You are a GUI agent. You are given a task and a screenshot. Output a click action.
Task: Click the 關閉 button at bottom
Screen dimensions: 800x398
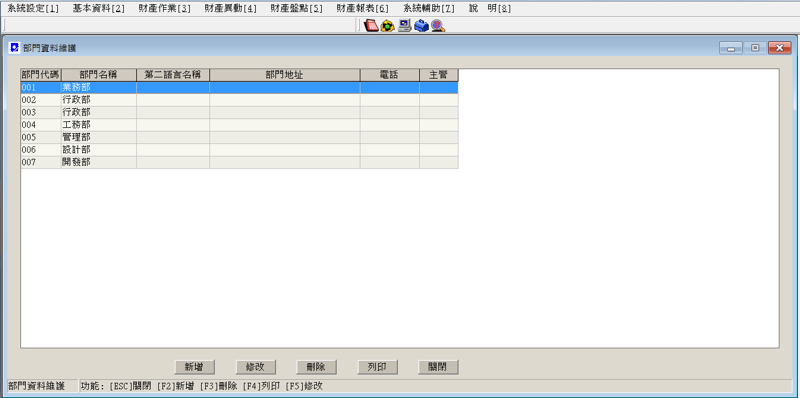click(x=438, y=367)
